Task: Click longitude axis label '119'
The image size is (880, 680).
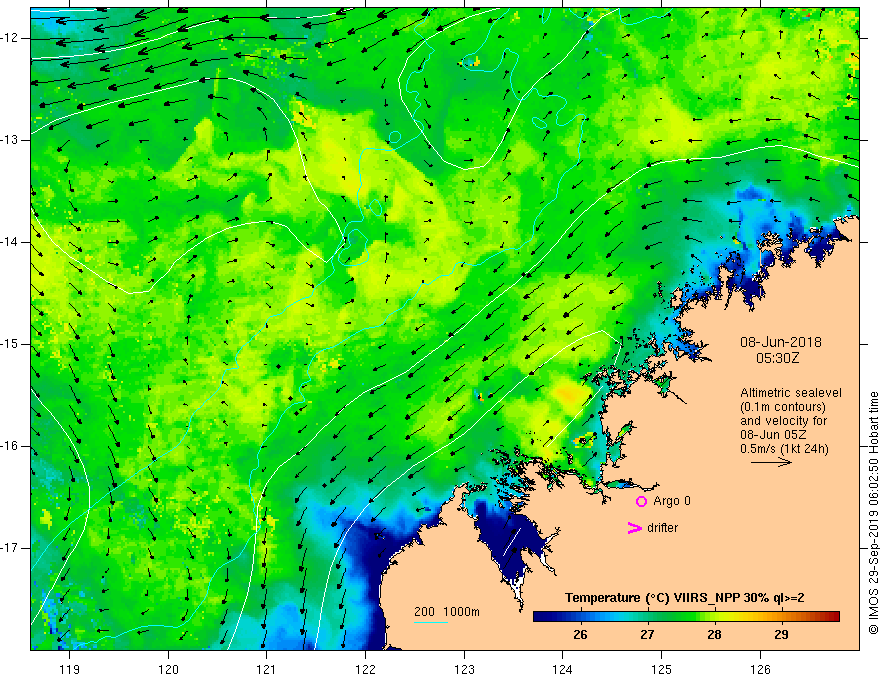Action: point(70,669)
